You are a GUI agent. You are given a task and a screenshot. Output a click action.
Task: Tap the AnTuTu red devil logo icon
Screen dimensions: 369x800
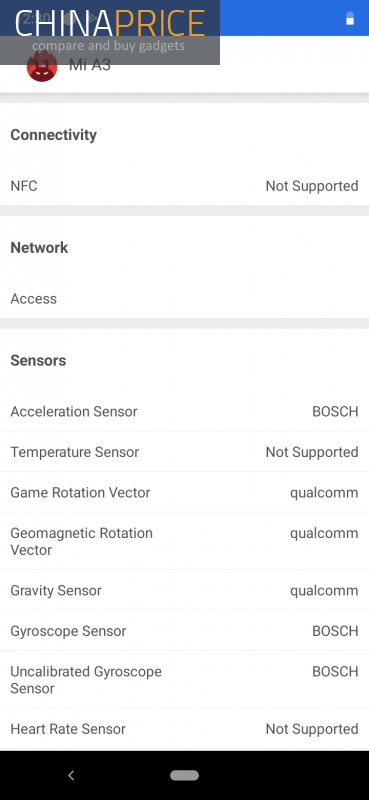pyautogui.click(x=42, y=66)
